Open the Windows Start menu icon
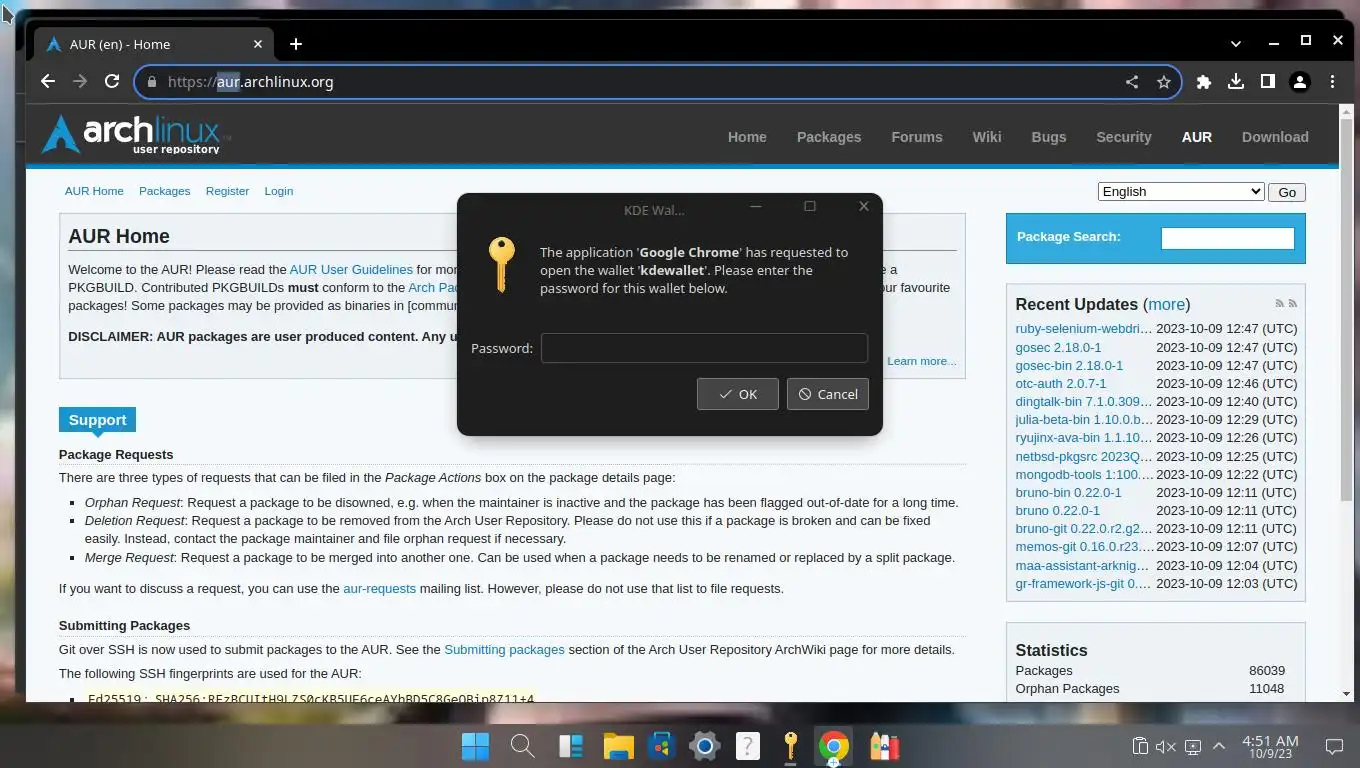Viewport: 1360px width, 768px height. coord(476,746)
